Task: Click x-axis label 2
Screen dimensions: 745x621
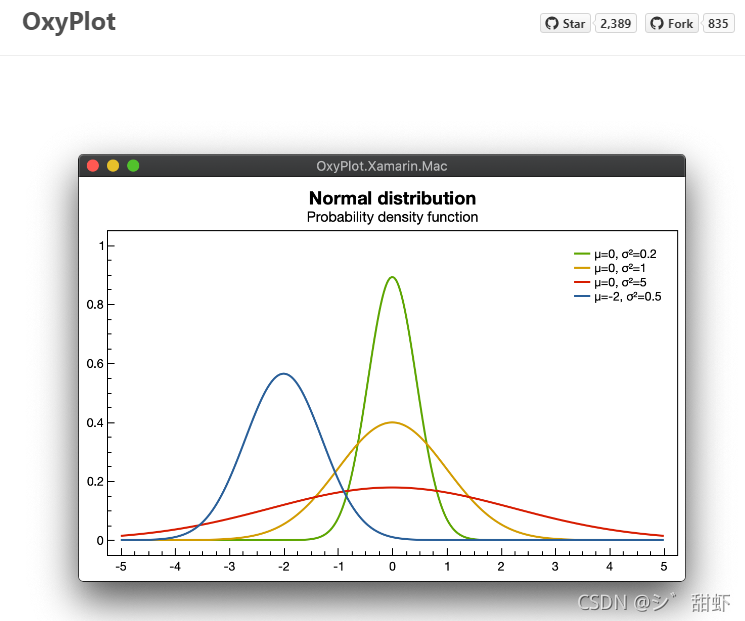Action: tap(501, 566)
